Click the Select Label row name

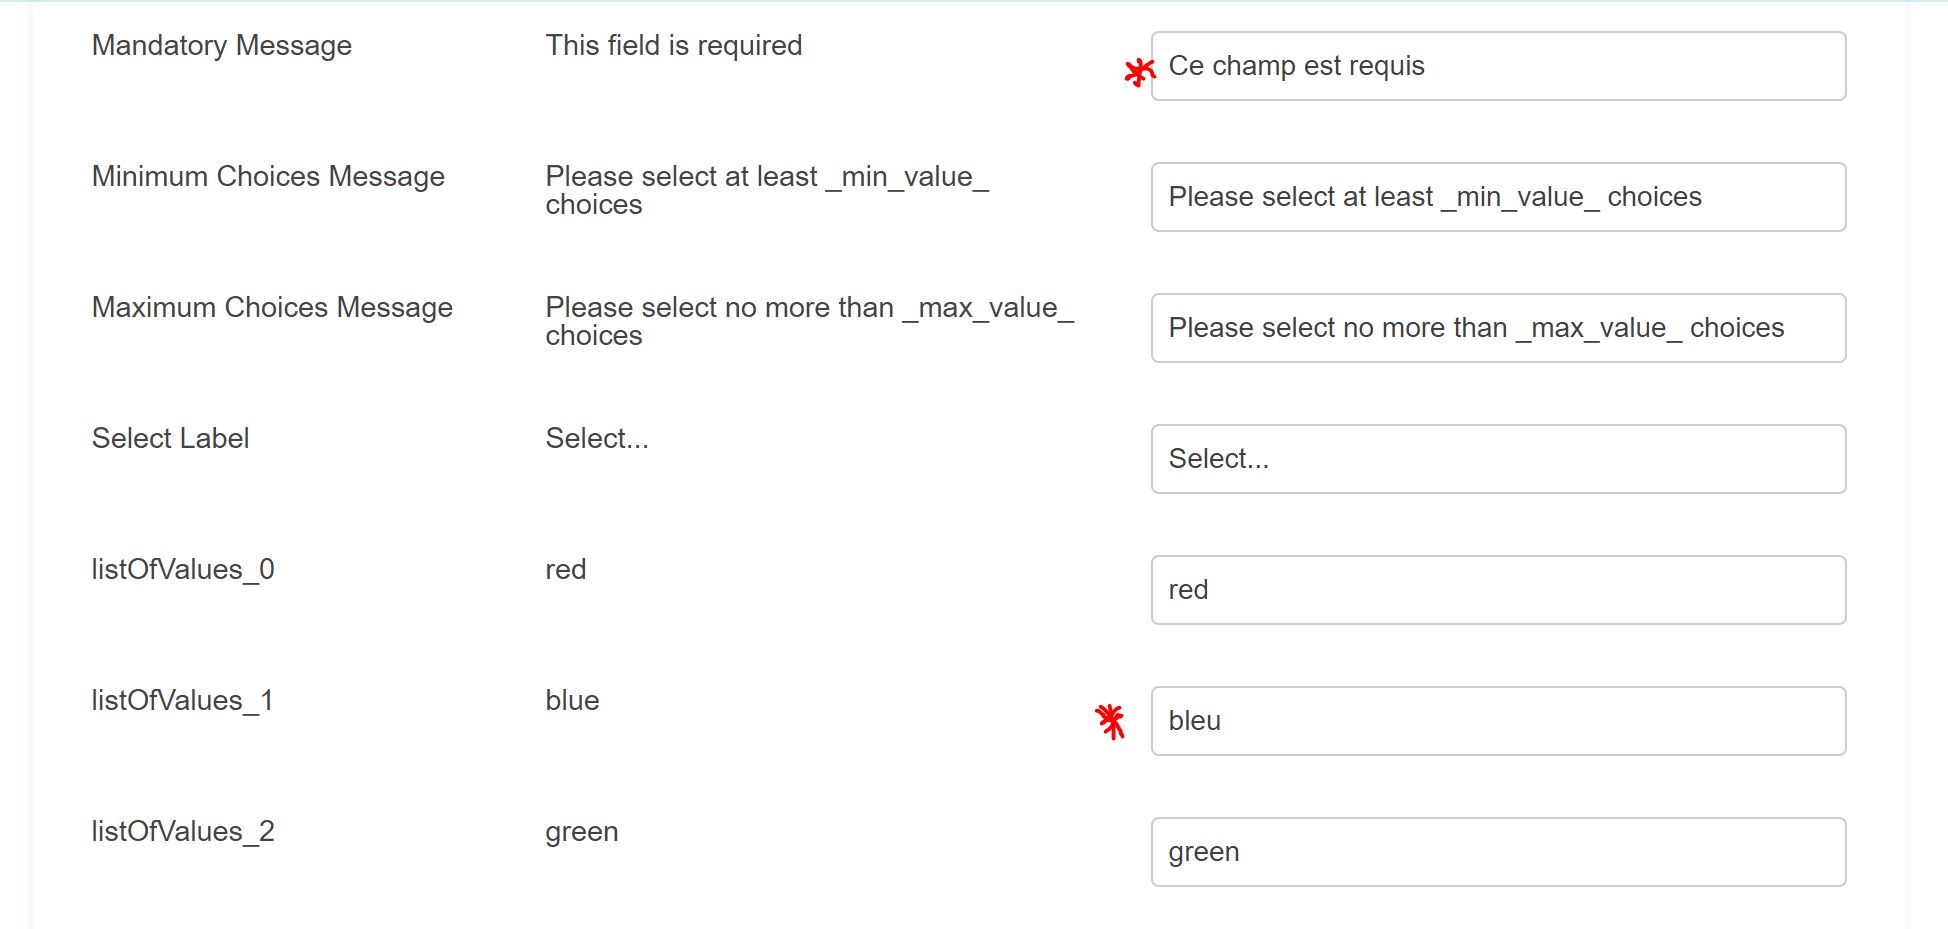170,439
